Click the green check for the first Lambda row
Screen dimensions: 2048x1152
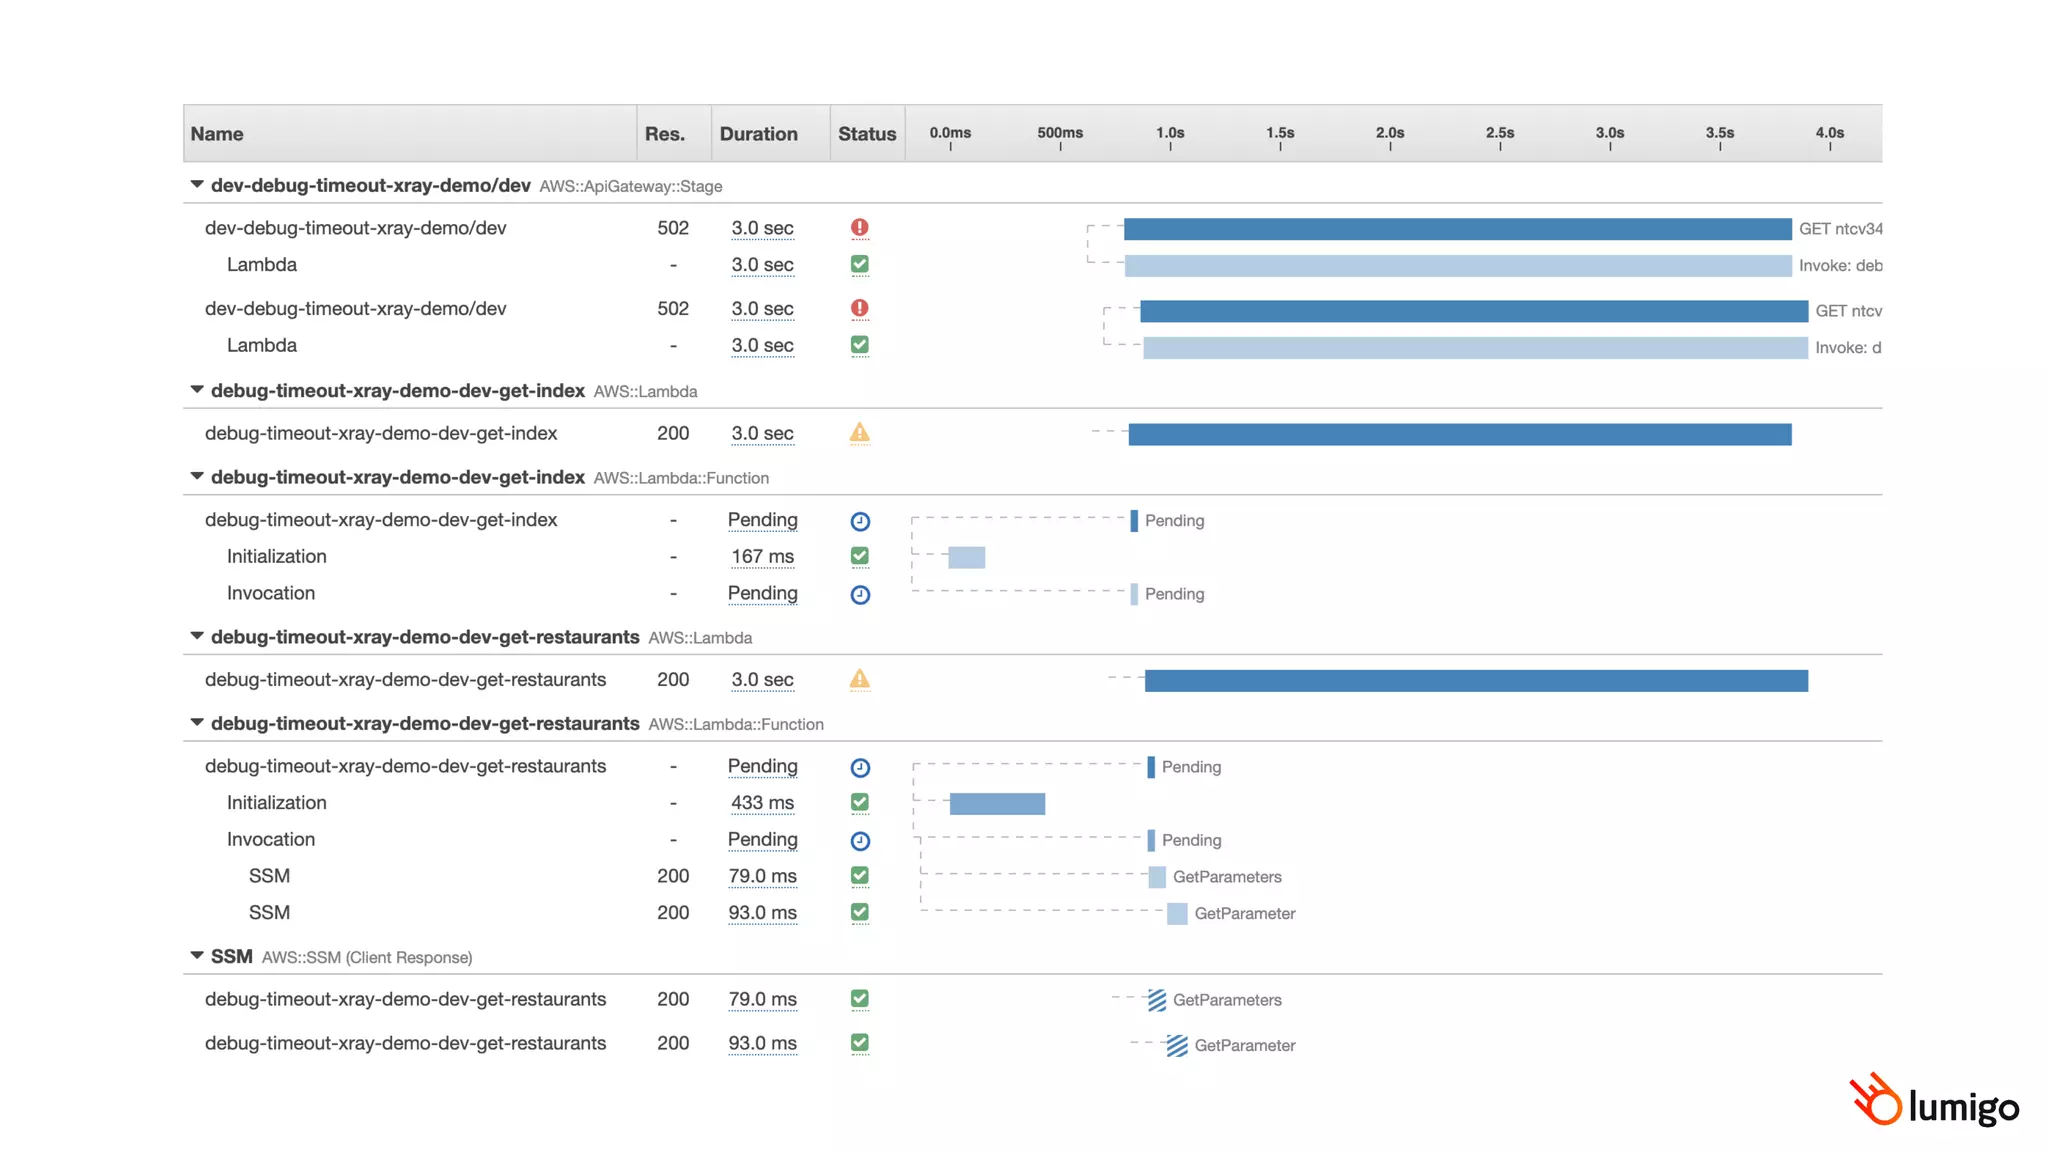[x=859, y=265]
